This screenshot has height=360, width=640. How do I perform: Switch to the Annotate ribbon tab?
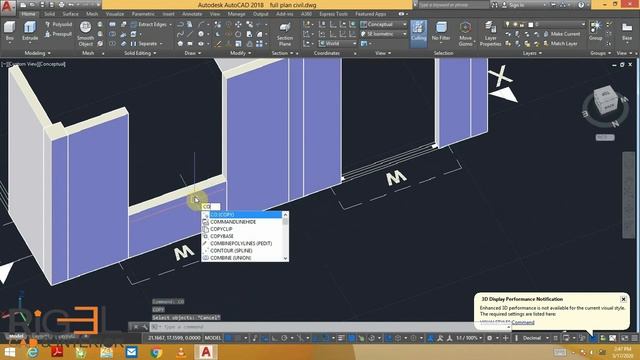coord(192,14)
